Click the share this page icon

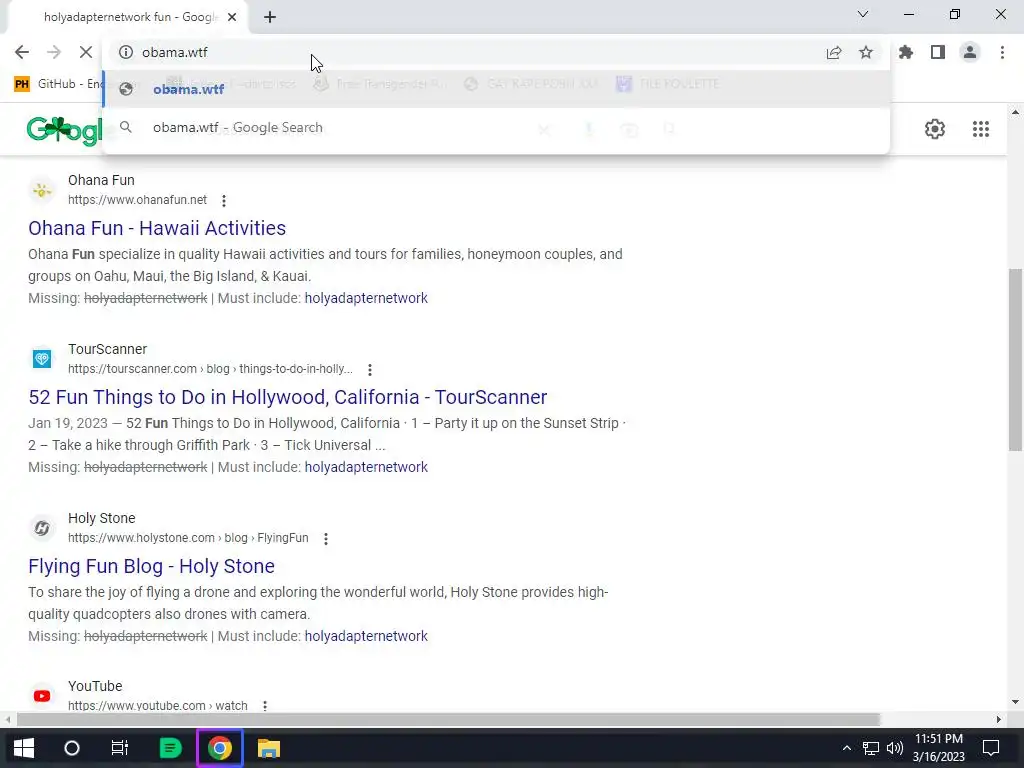[834, 52]
